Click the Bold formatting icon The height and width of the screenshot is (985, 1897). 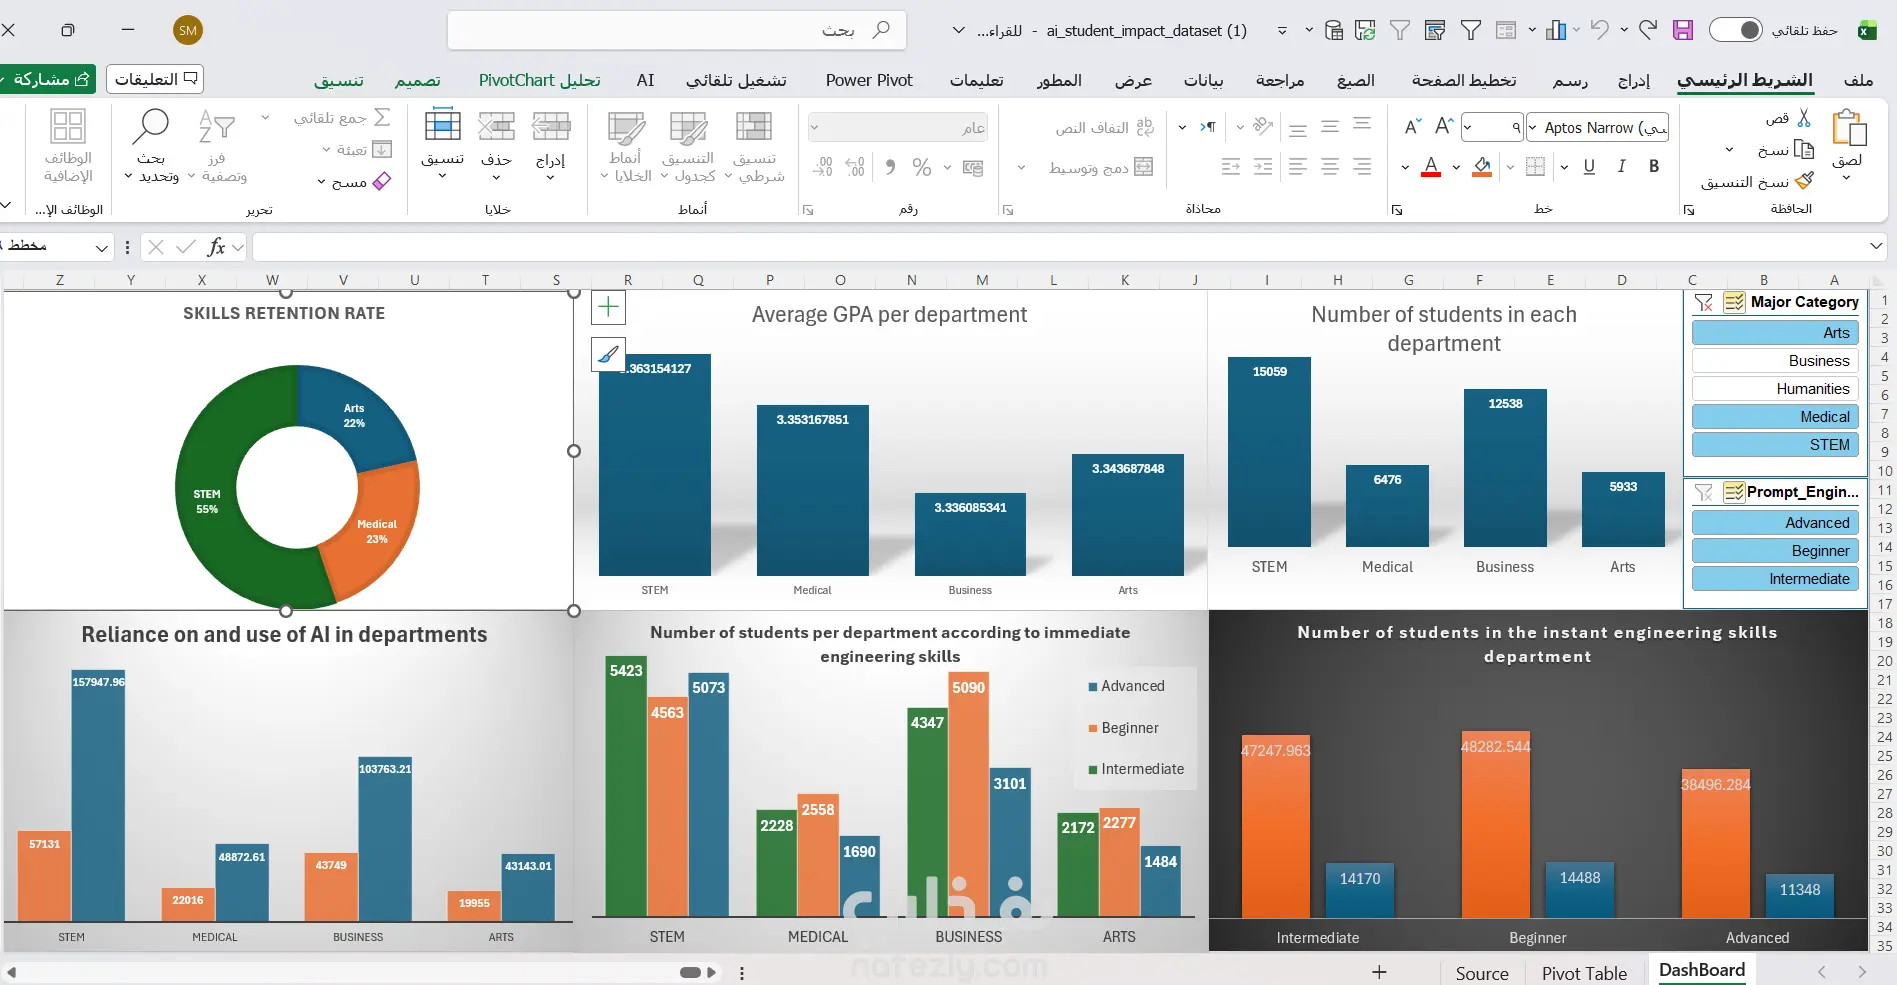pos(1654,166)
